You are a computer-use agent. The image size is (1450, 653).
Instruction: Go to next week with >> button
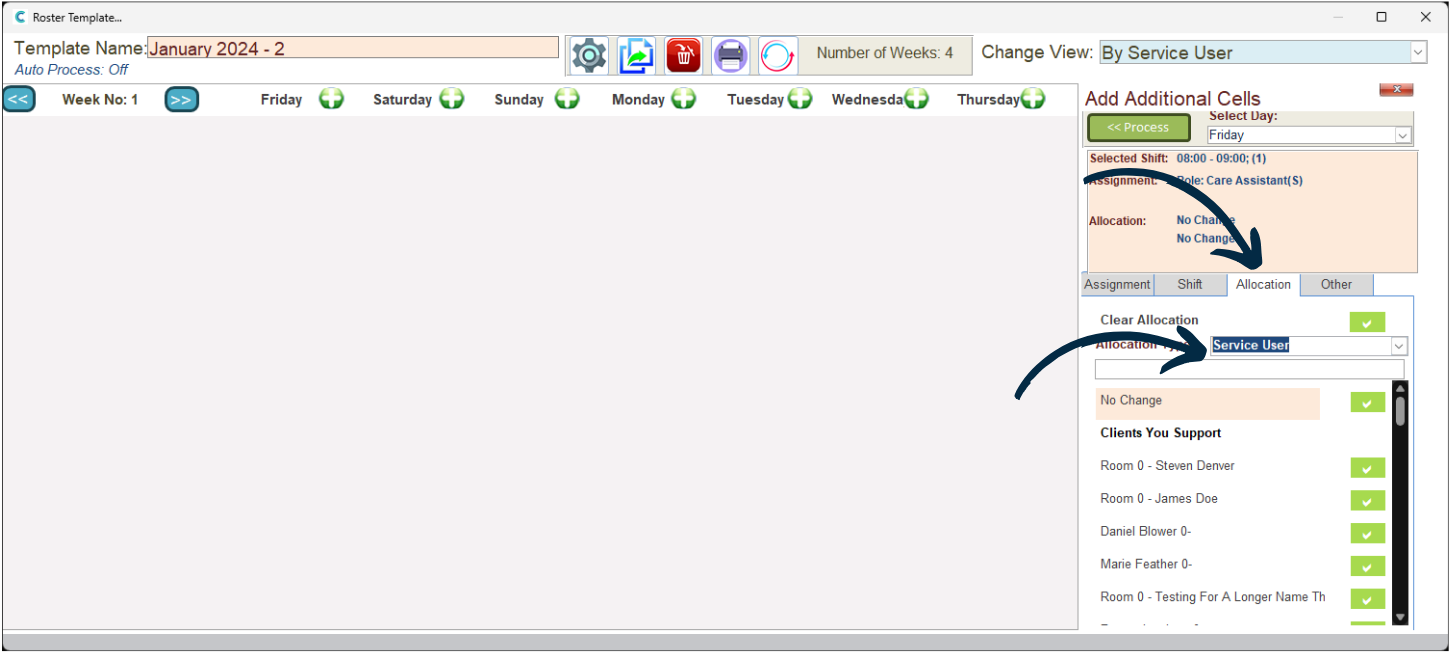coord(181,99)
